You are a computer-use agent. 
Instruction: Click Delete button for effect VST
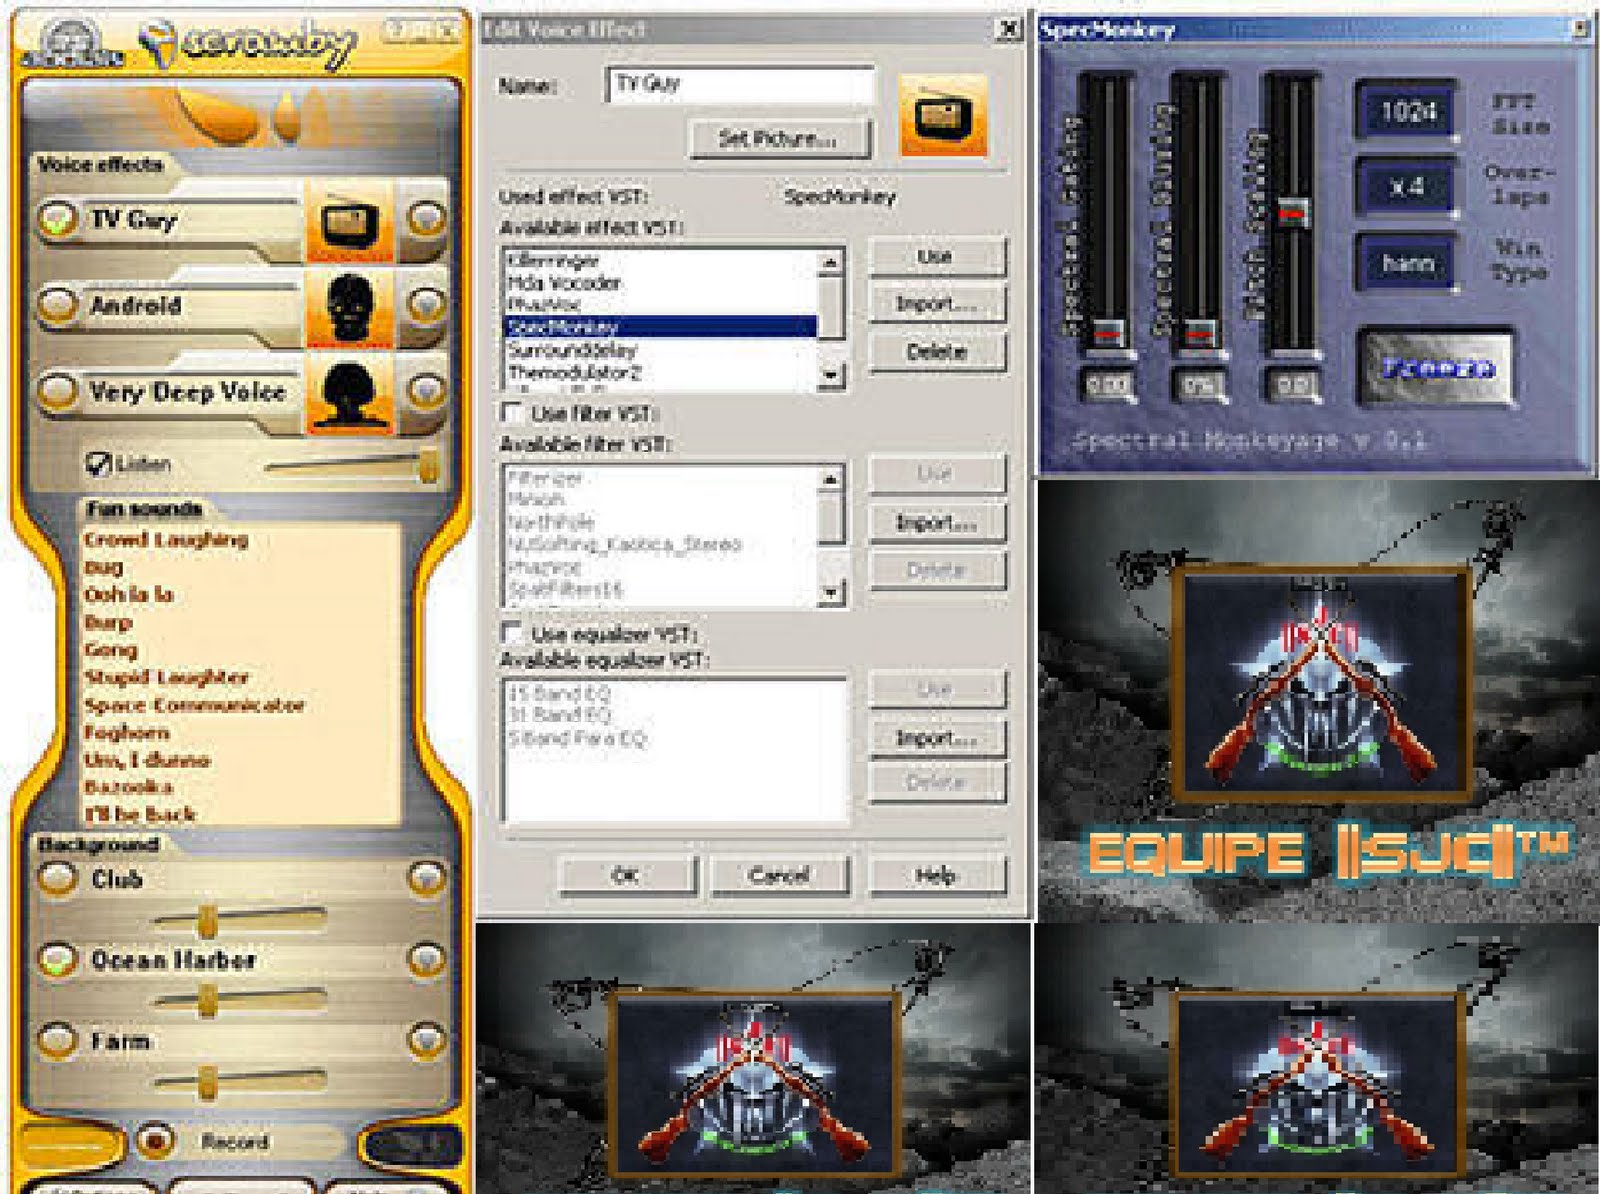click(936, 351)
